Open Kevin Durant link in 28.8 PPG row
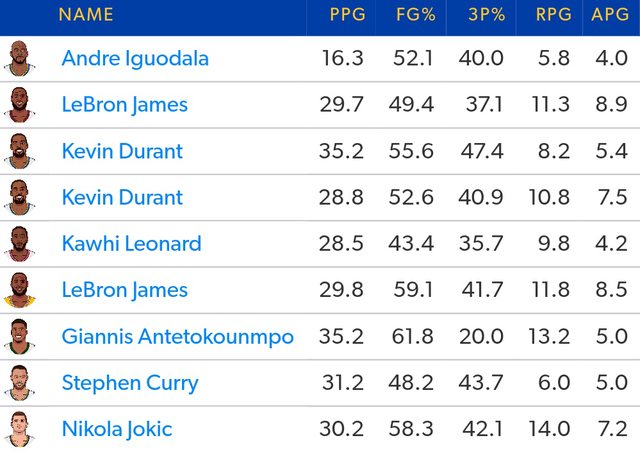640x456 pixels. 122,198
